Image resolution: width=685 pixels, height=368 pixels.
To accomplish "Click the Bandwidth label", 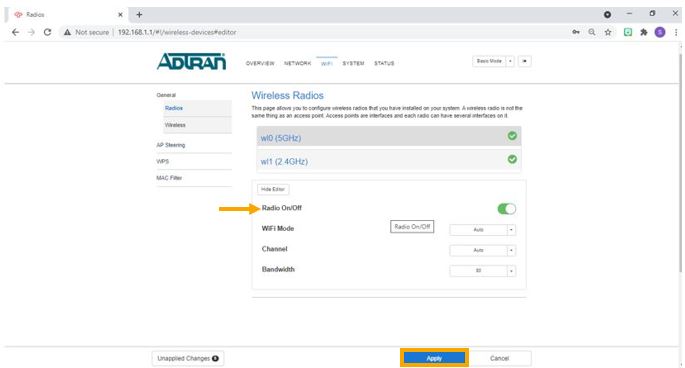I will pos(278,269).
